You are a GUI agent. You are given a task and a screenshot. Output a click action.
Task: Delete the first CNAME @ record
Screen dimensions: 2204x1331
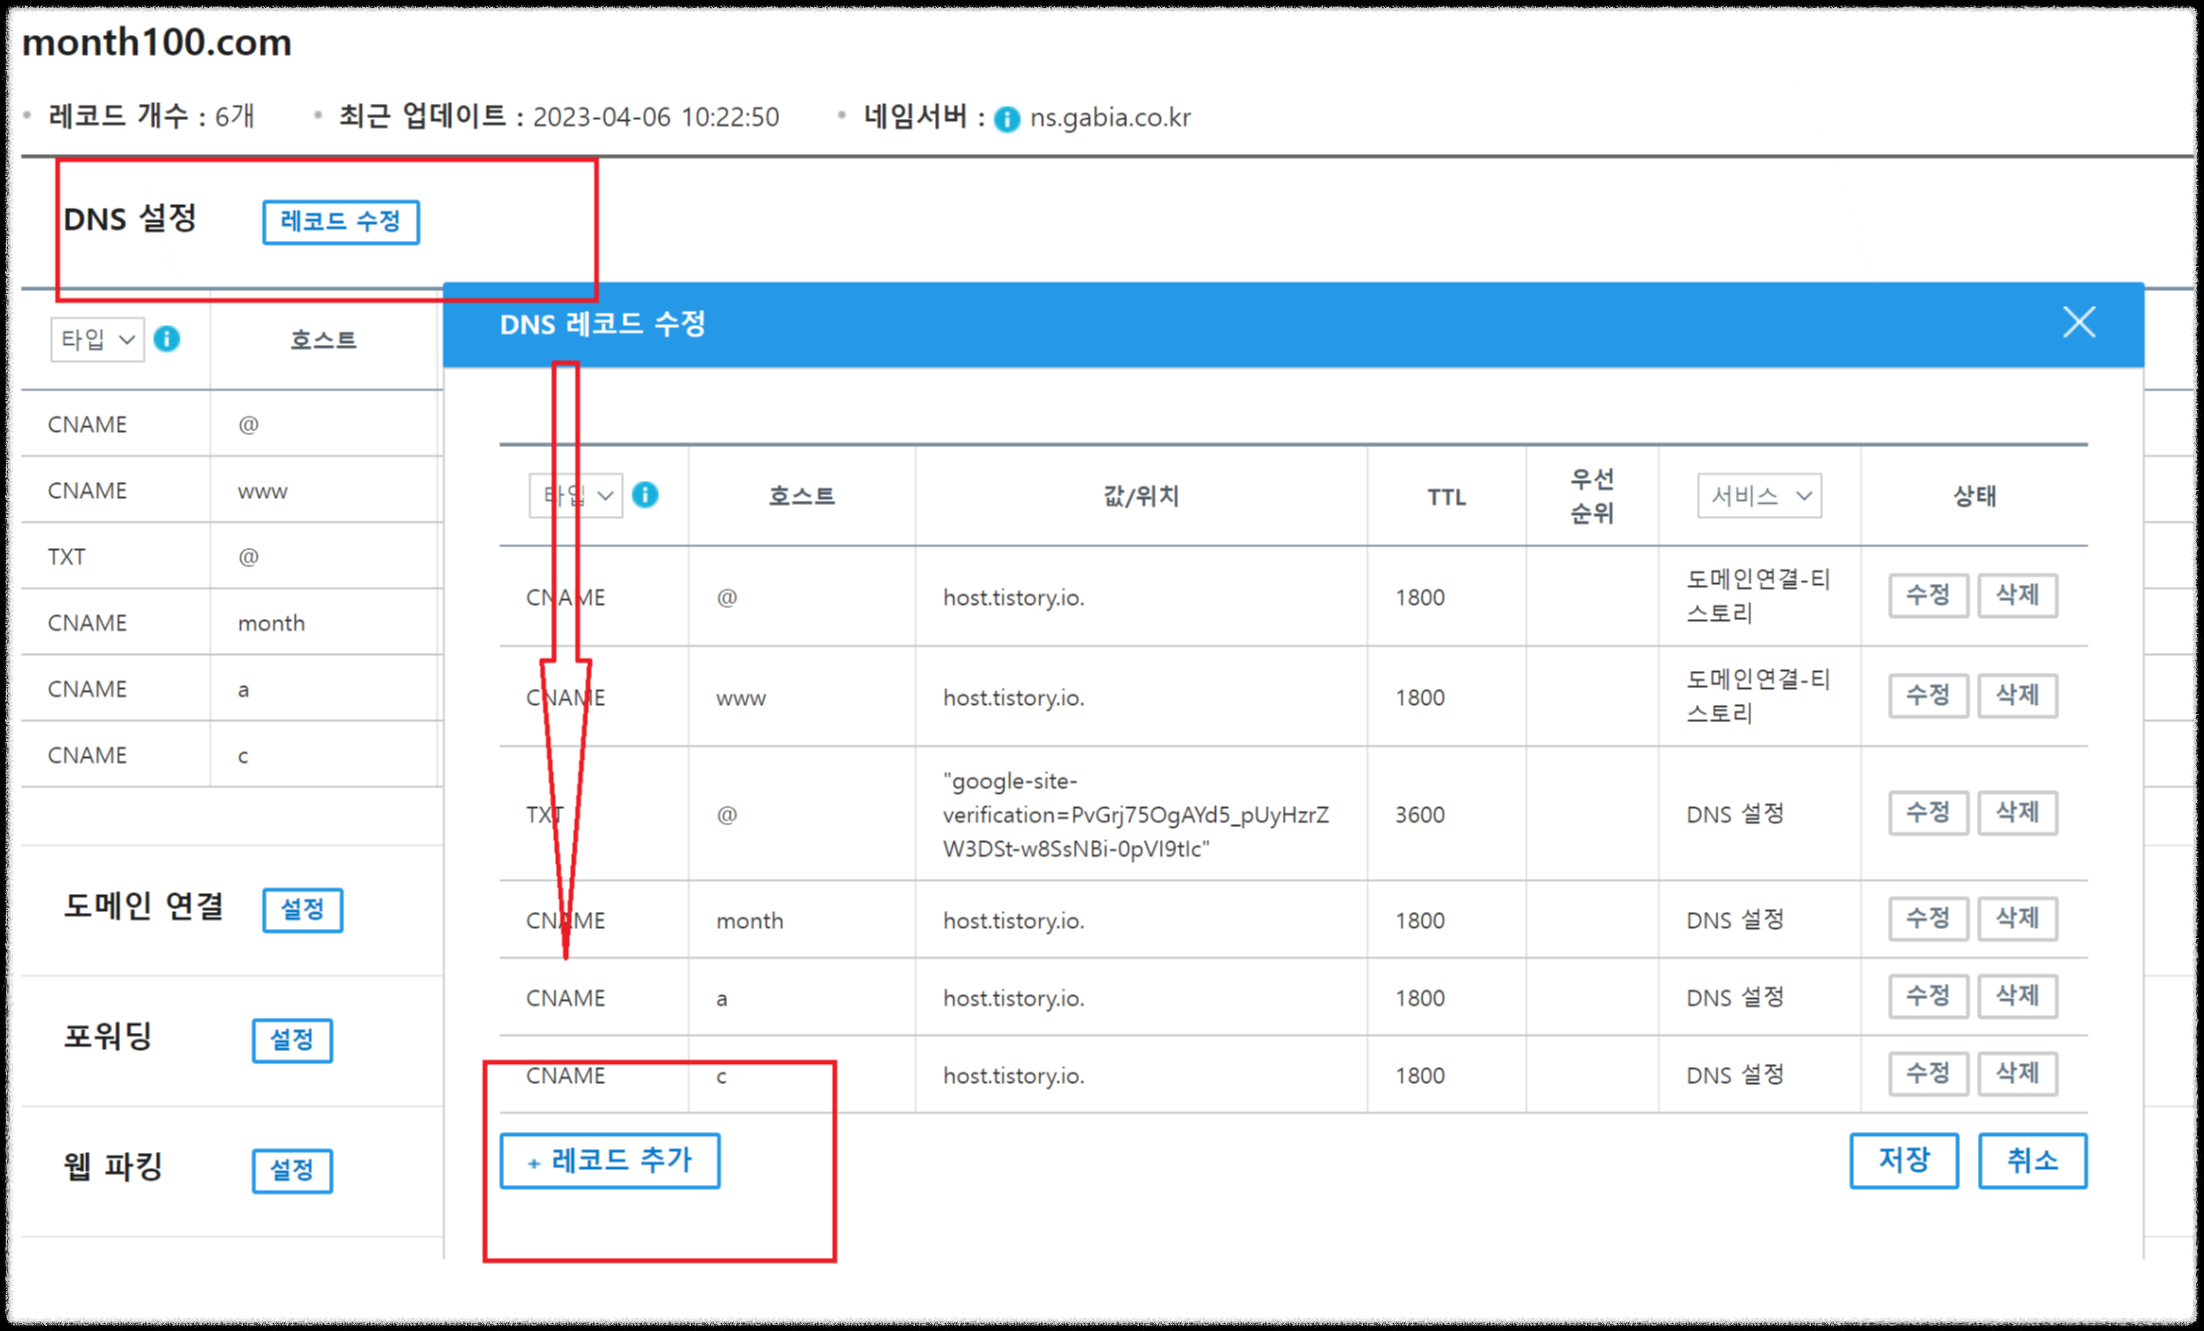2017,595
